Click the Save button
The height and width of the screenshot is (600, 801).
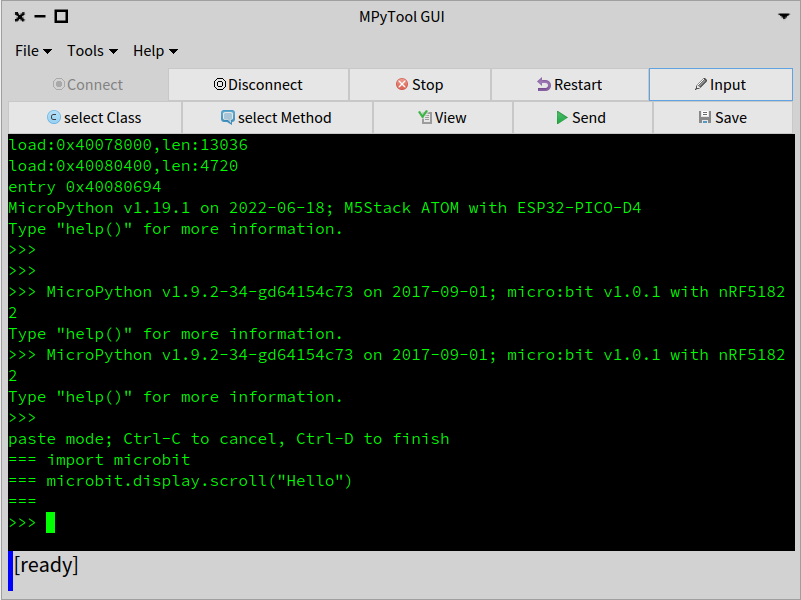[723, 118]
